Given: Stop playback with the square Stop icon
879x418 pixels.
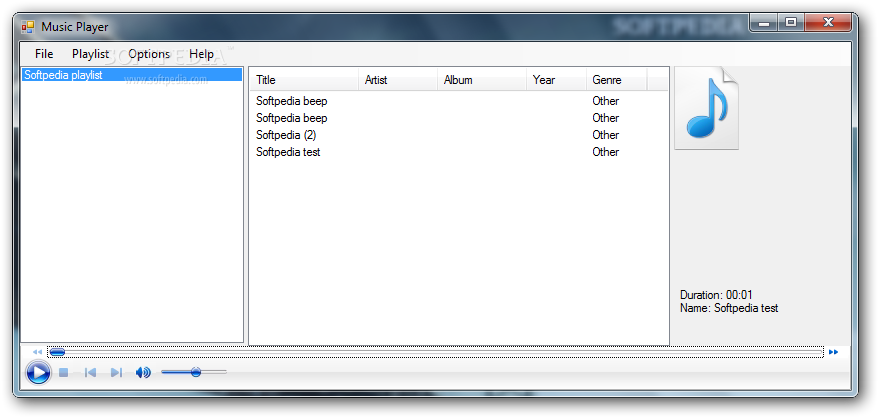Looking at the screenshot, I should click(x=63, y=372).
